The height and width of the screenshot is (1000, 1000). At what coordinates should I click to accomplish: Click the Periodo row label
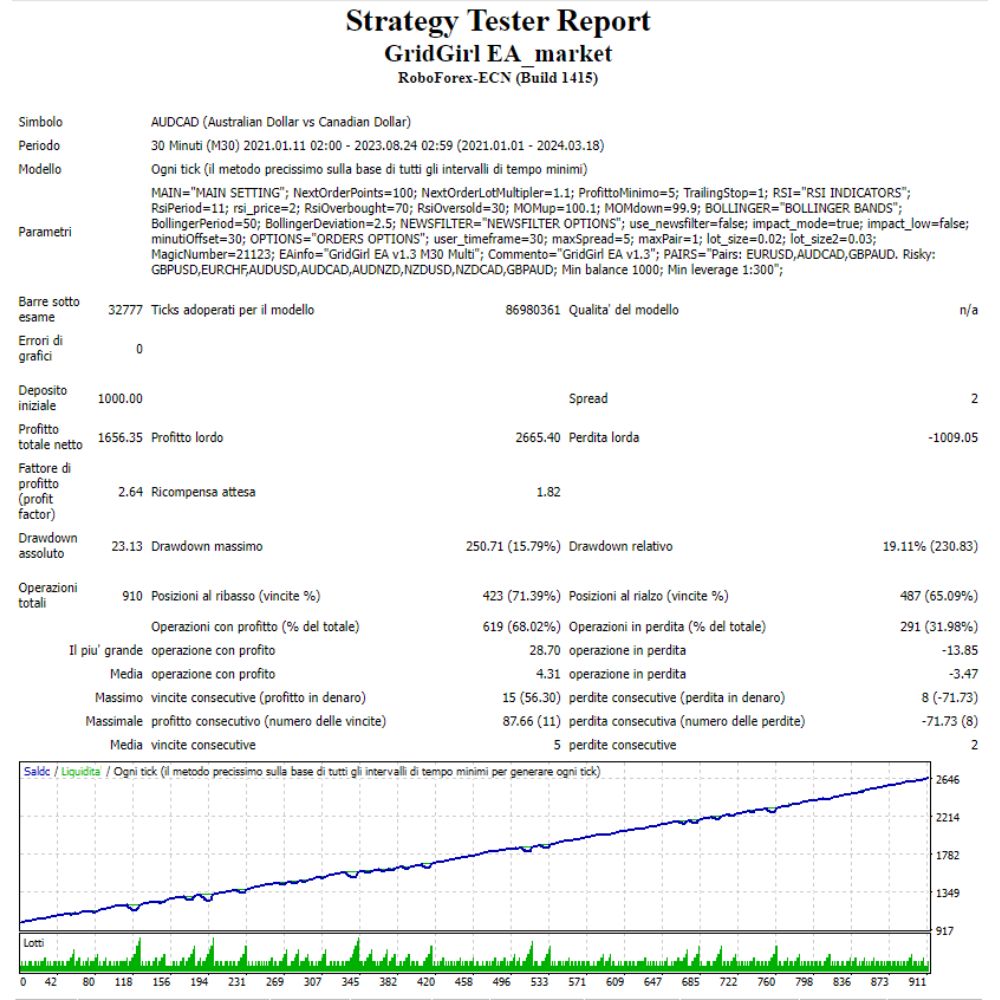40,146
